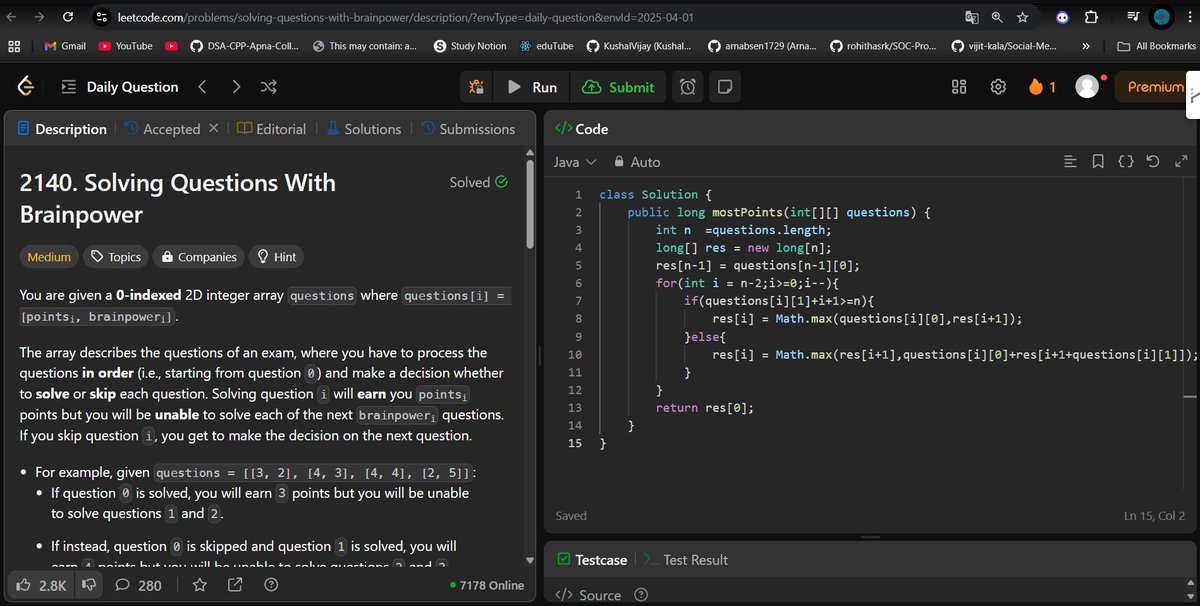Run the code
Viewport: 1200px width, 606px height.
(x=531, y=87)
